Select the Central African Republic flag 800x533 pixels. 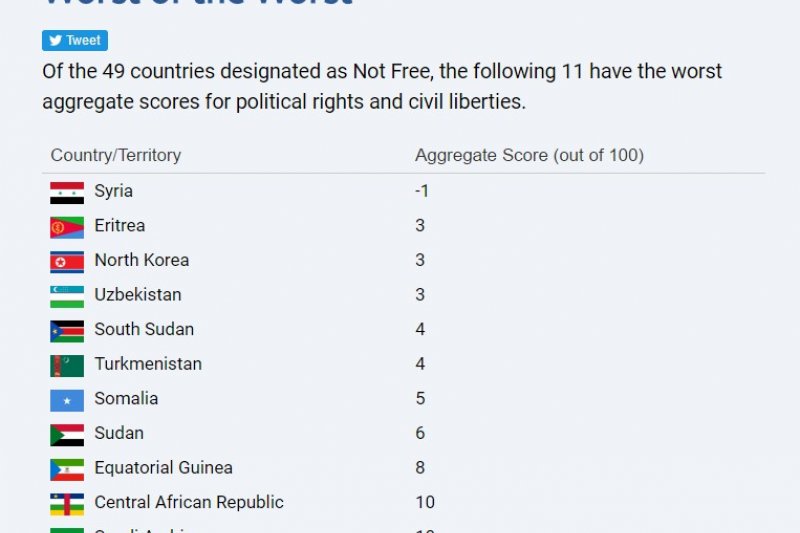point(67,503)
